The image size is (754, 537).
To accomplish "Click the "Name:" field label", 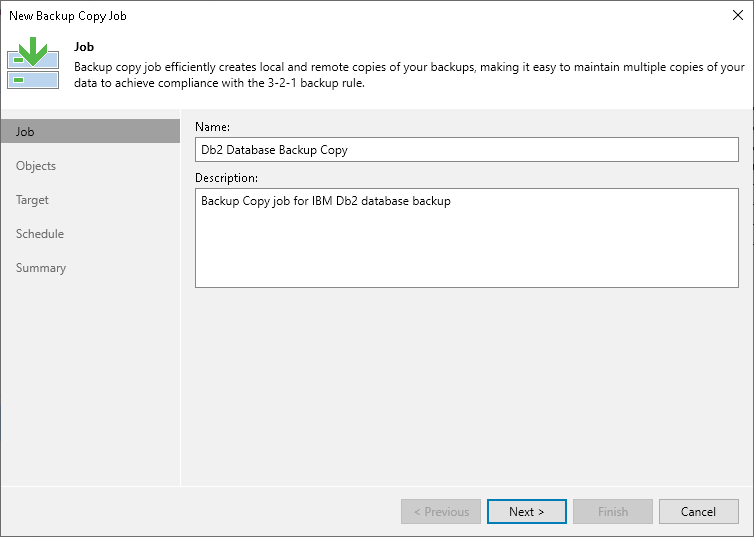I will (212, 127).
